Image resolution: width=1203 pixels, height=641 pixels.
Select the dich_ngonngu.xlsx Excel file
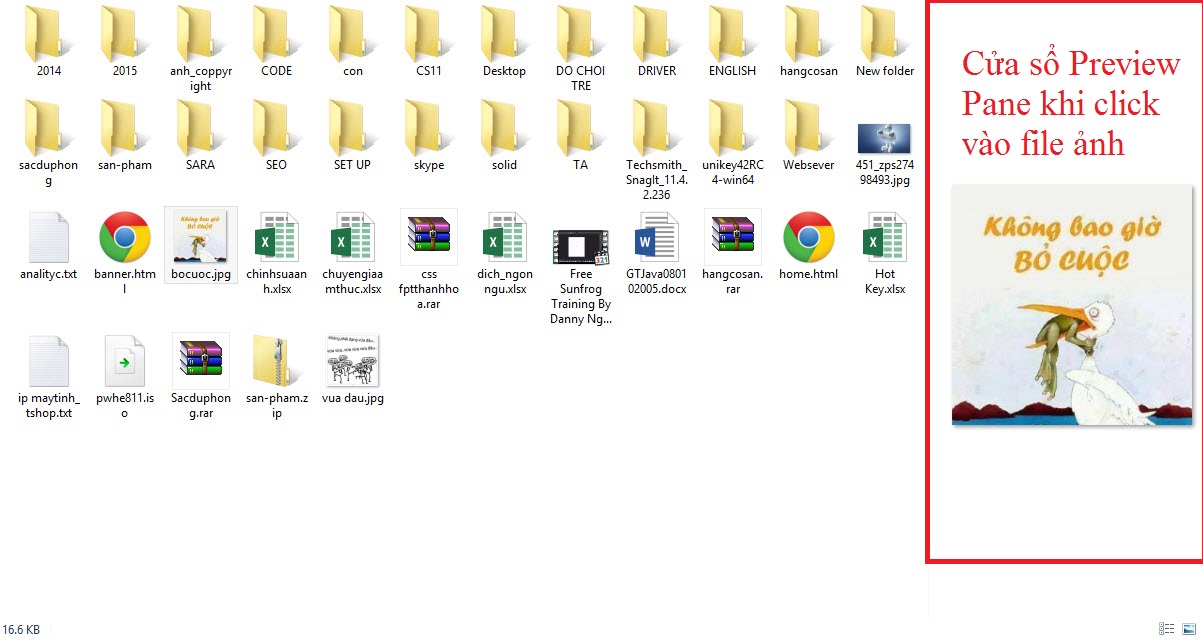tap(504, 253)
